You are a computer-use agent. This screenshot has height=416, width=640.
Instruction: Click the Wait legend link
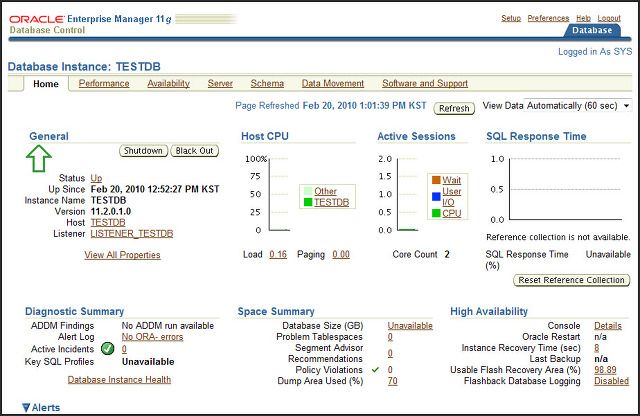pos(451,180)
